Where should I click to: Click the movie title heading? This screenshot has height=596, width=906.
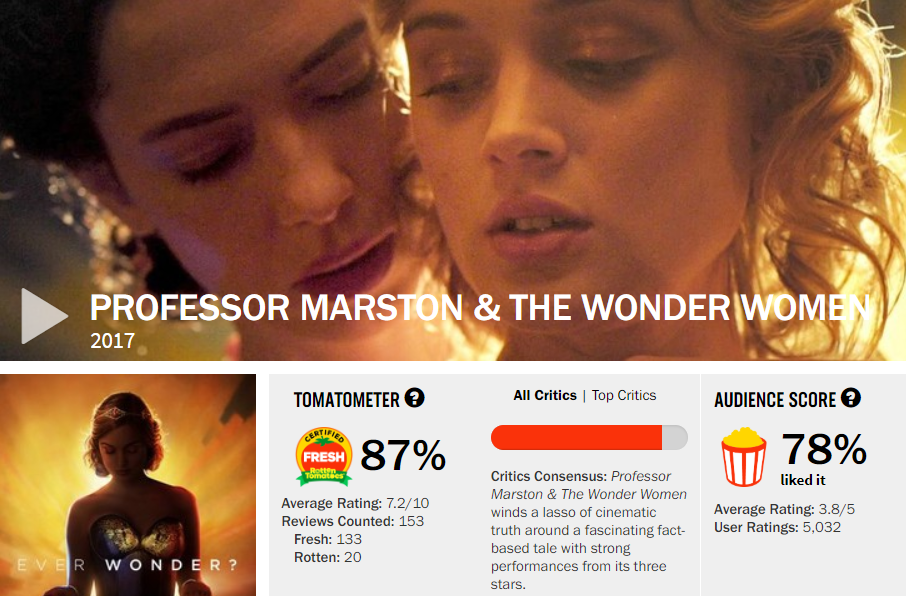[x=480, y=308]
